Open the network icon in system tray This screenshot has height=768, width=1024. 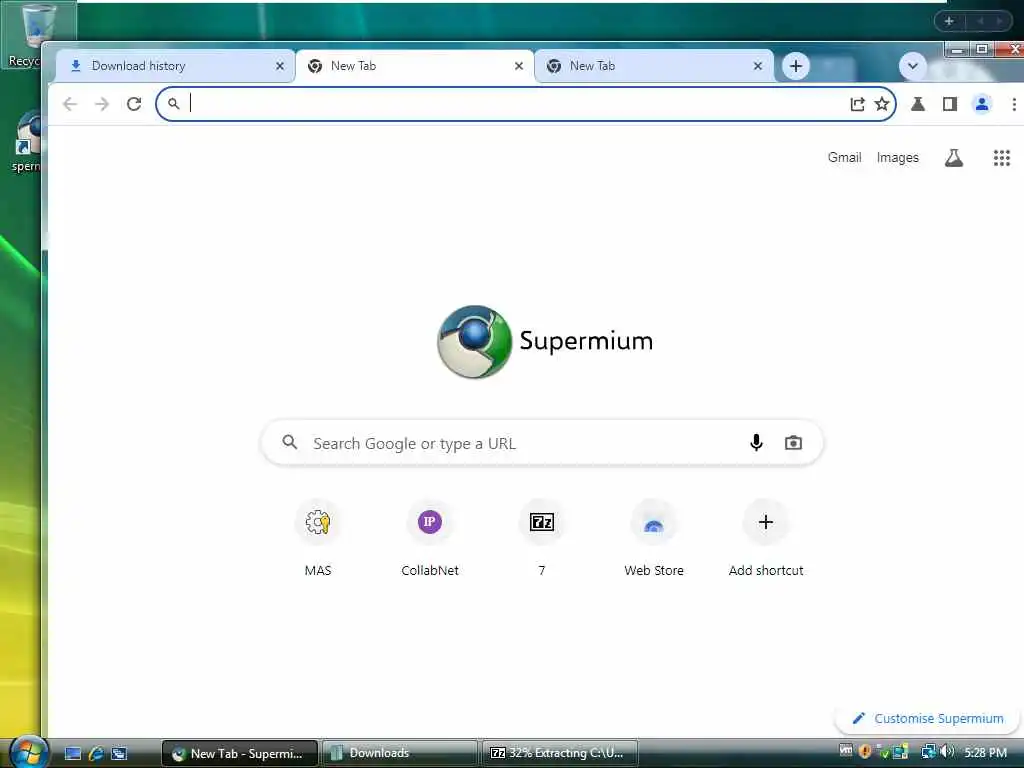click(x=928, y=752)
